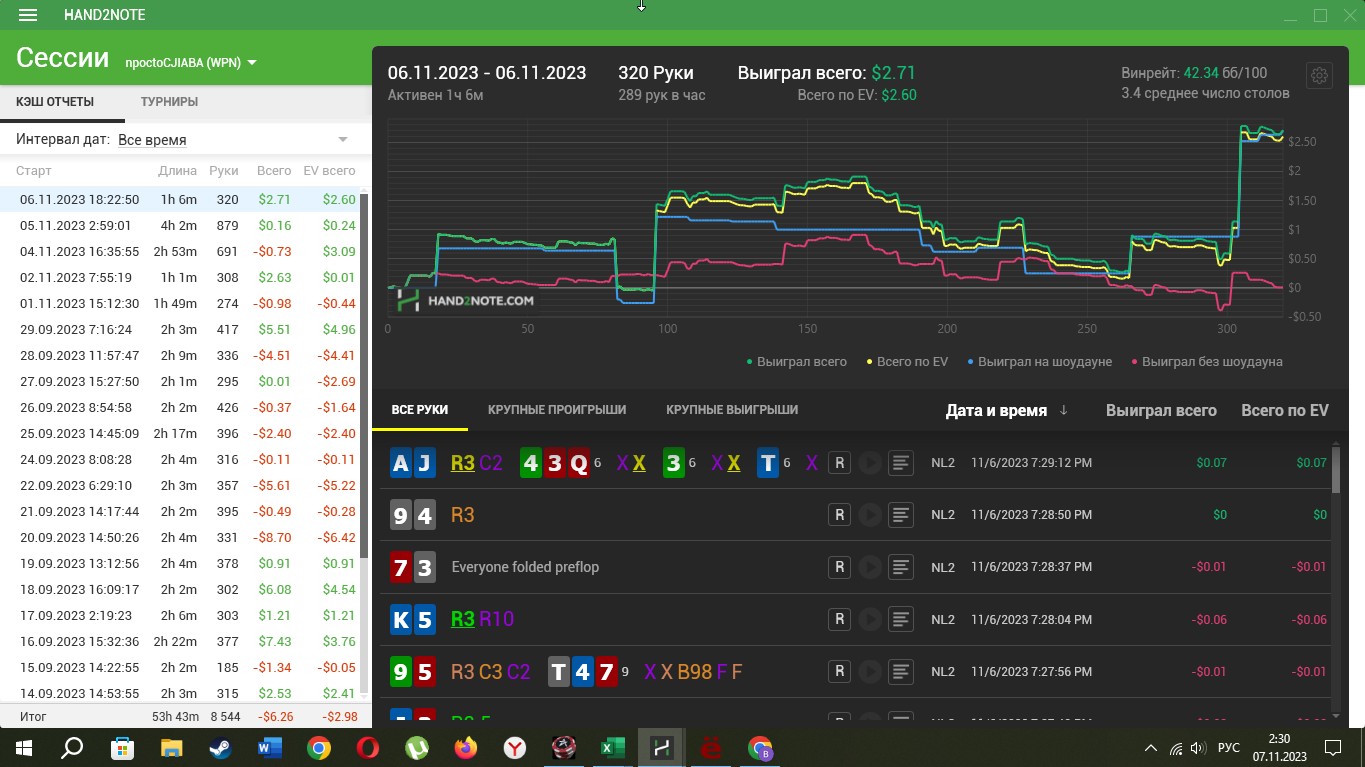This screenshot has height=767, width=1365.
Task: Open Excel from the taskbar
Action: (x=612, y=747)
